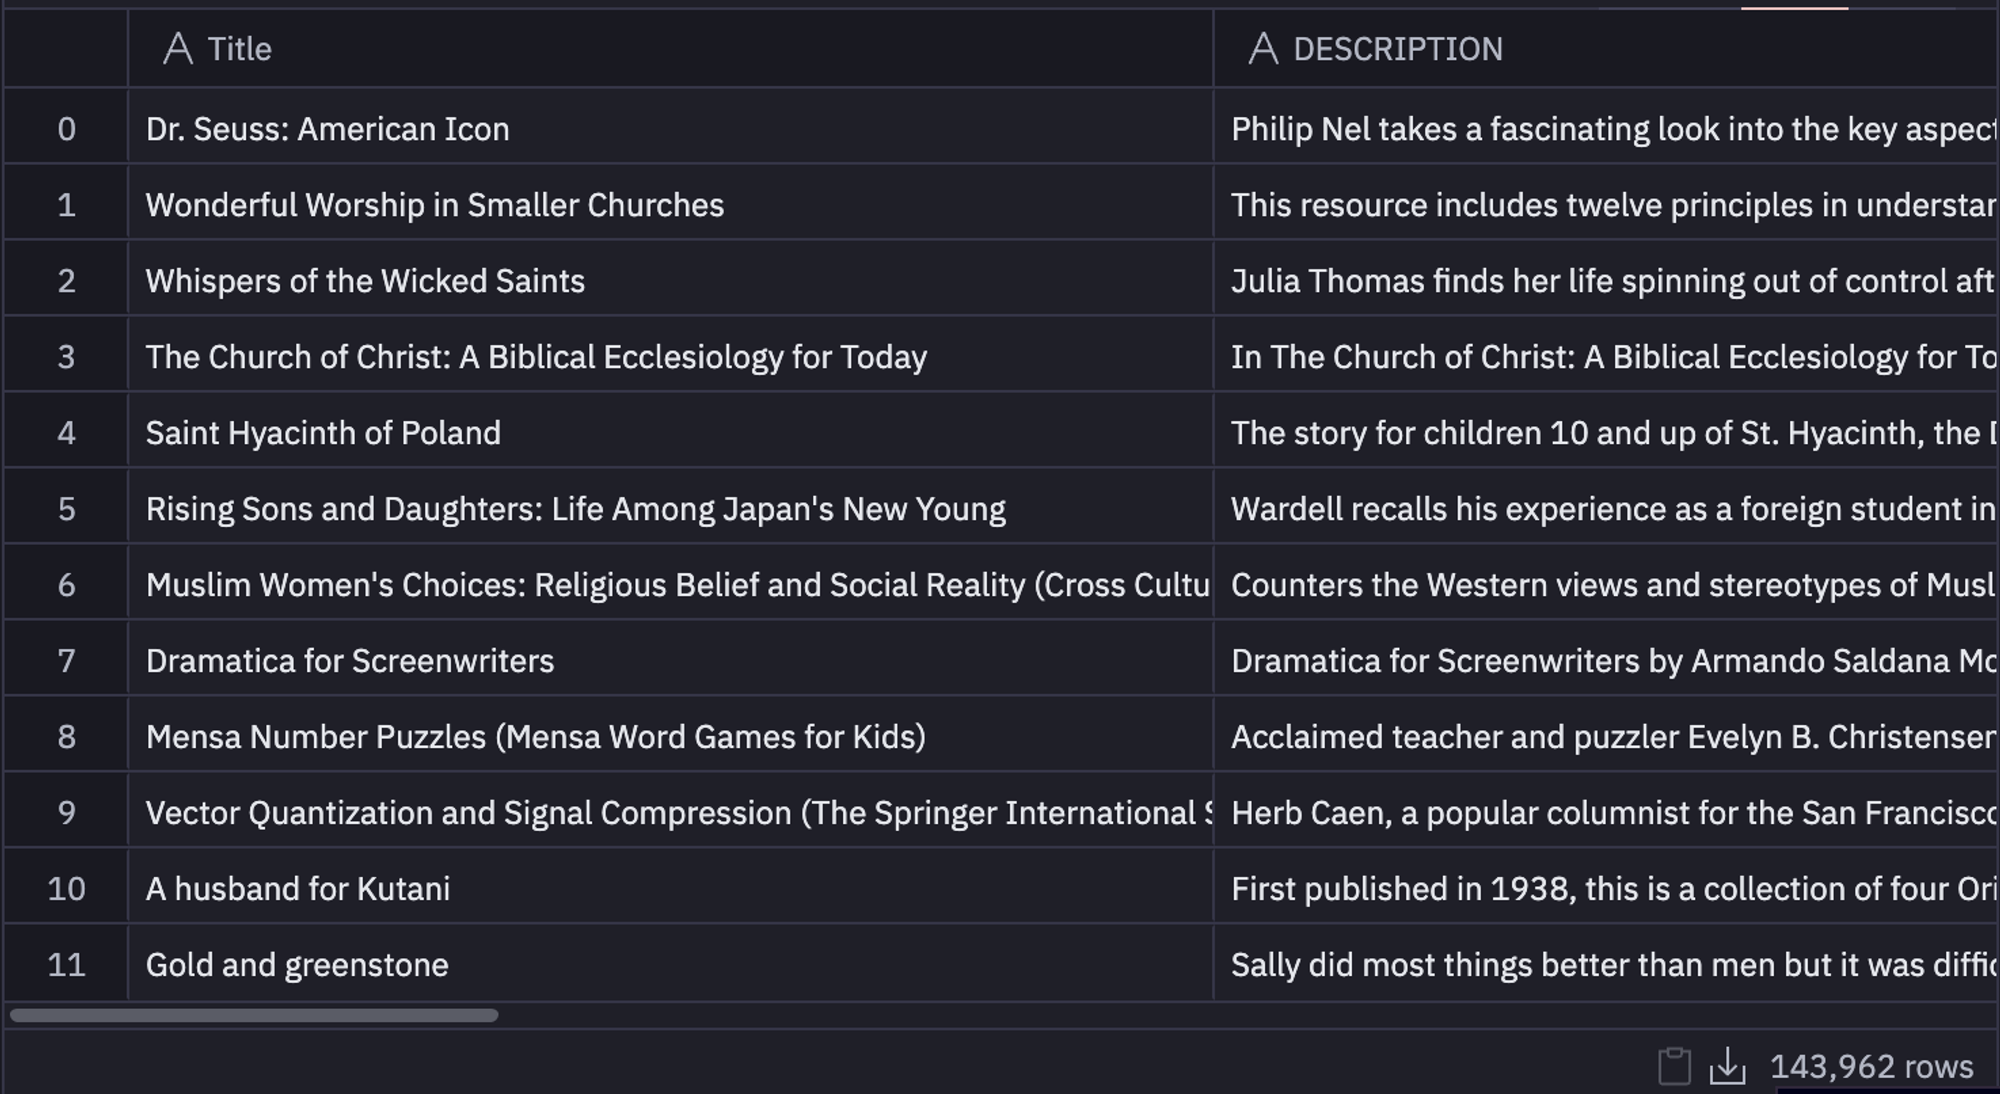Click the 'Dr. Seuss: American Icon' title cell
The image size is (2000, 1094).
coord(670,129)
